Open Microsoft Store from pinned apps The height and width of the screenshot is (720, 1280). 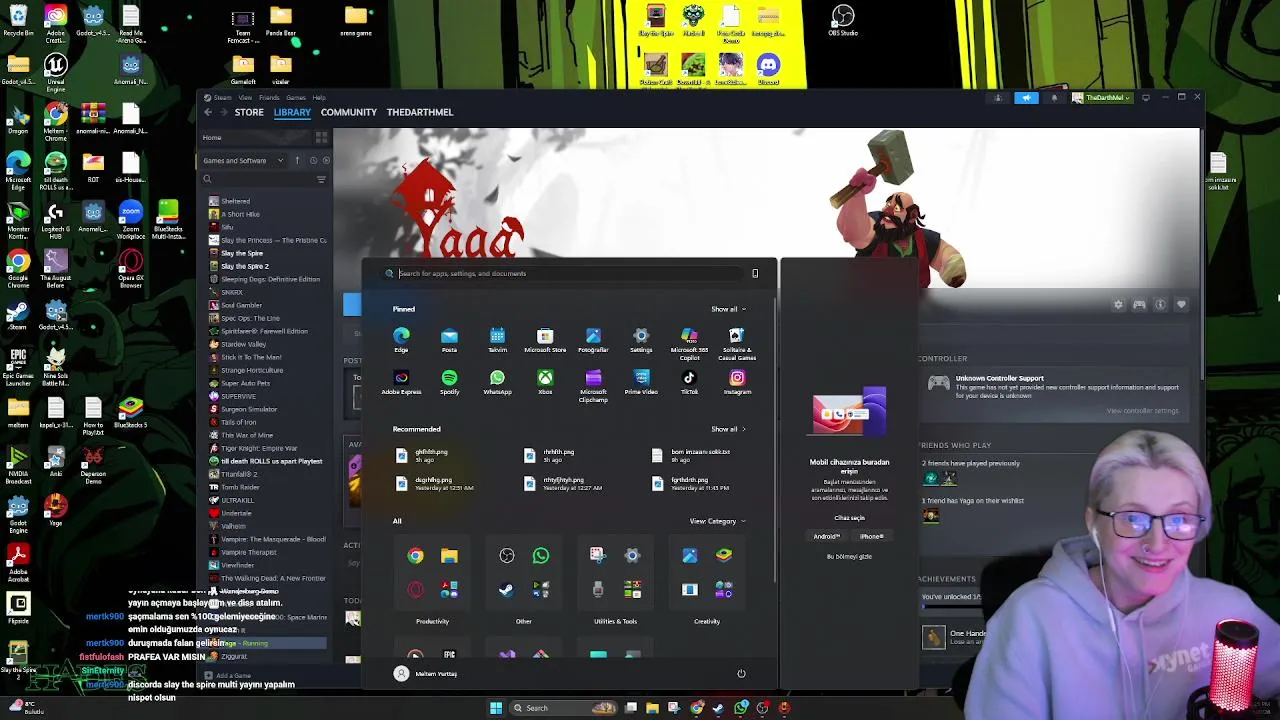(x=545, y=340)
